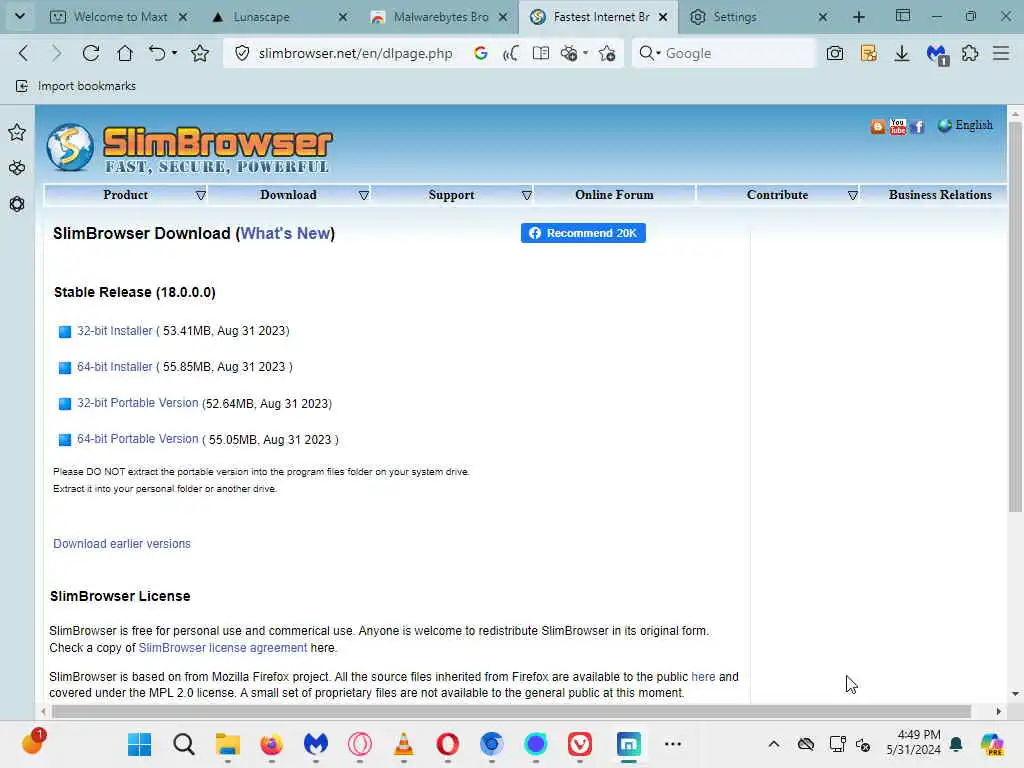Screen dimensions: 1024x768
Task: Open SlimBrowser license agreement link
Action: [223, 648]
